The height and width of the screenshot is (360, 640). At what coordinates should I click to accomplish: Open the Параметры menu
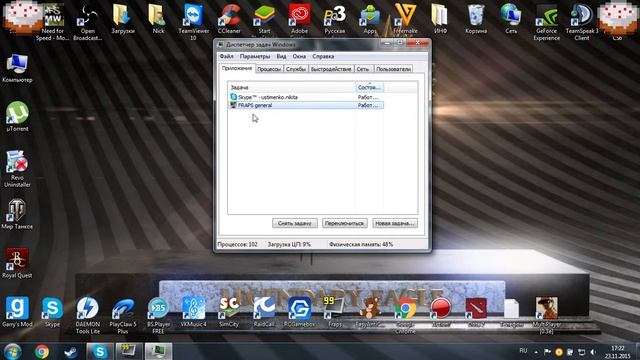(x=255, y=56)
